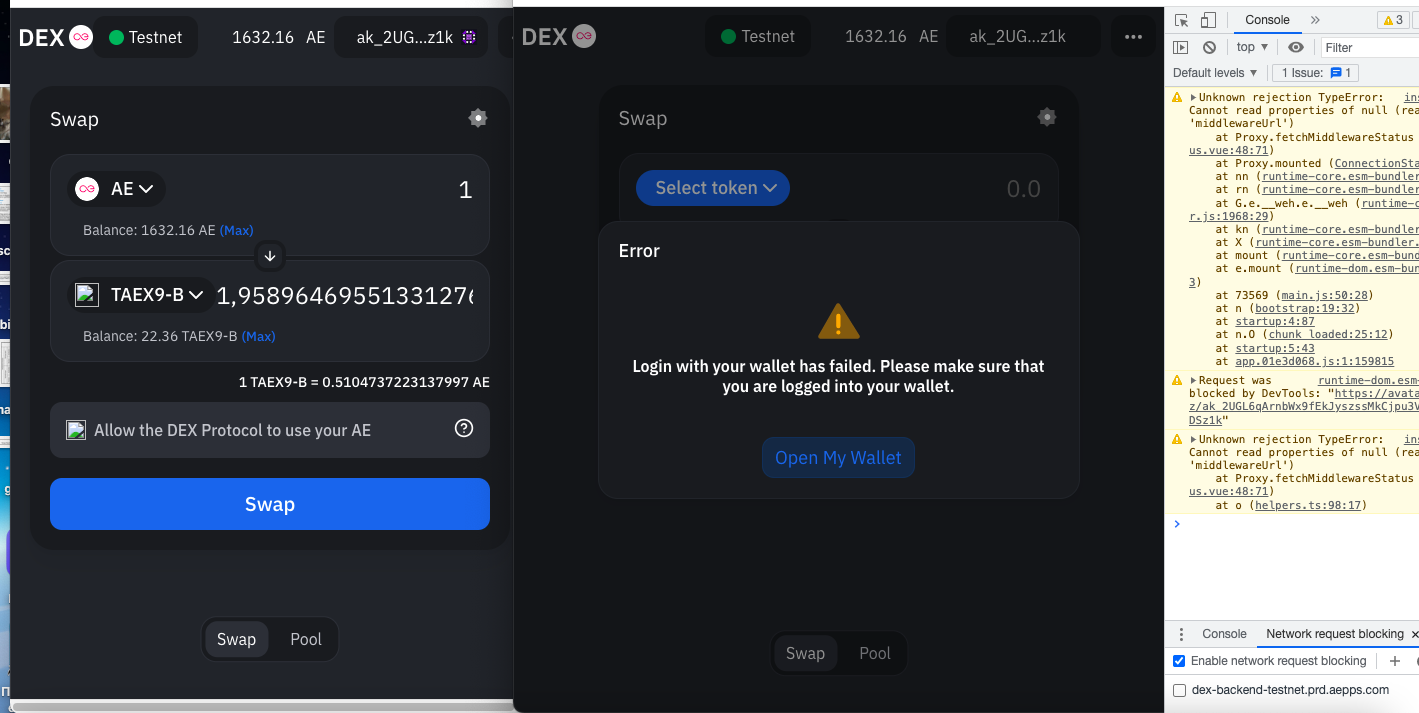The height and width of the screenshot is (713, 1419).
Task: Click the TAEX9-B amount input field
Action: coord(345,294)
